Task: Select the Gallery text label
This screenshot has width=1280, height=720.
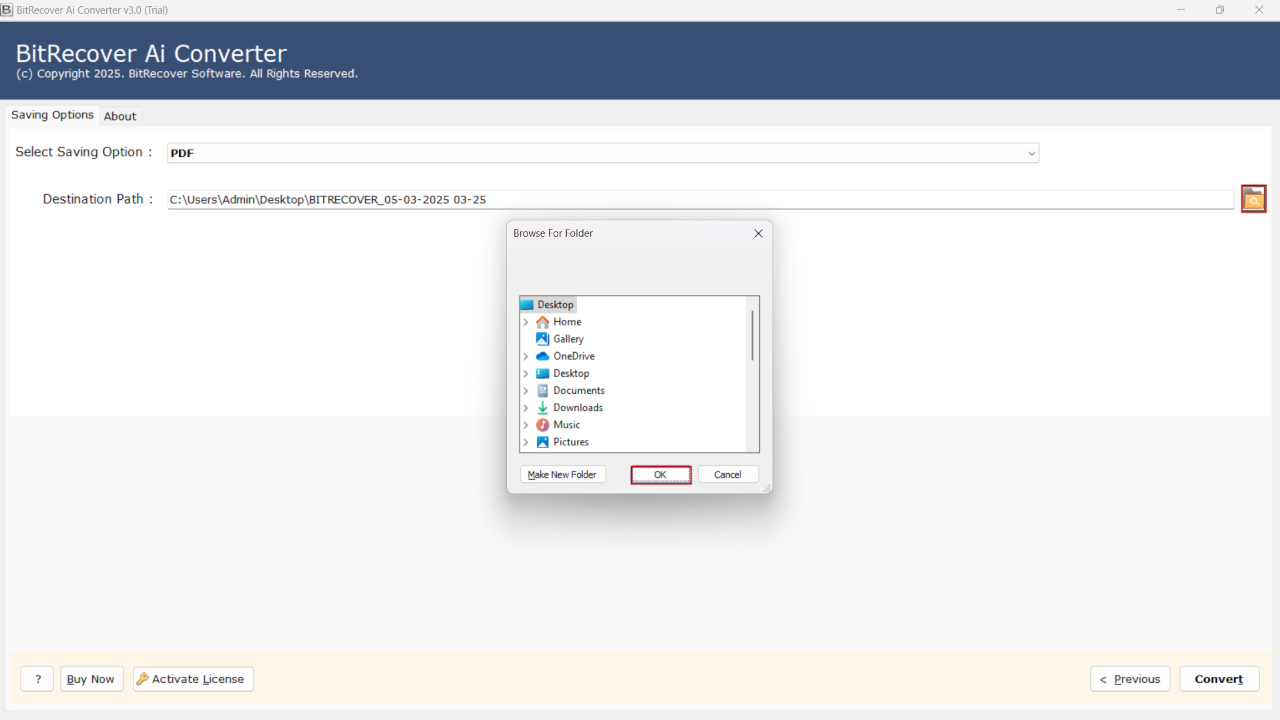Action: (x=568, y=339)
